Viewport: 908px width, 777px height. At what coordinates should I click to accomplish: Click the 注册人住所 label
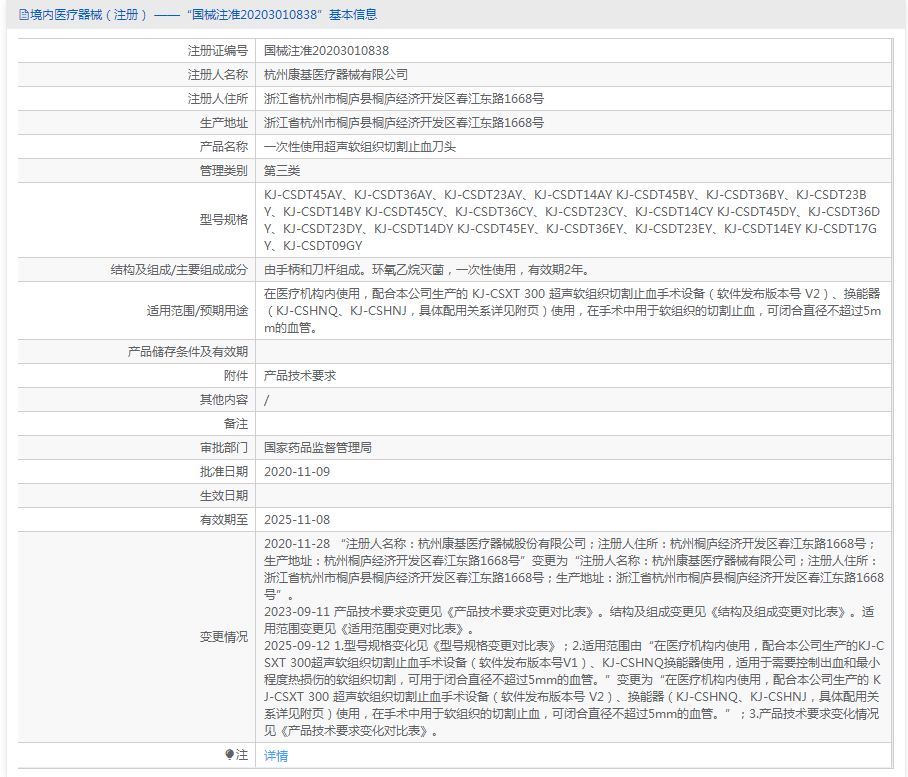tap(218, 99)
